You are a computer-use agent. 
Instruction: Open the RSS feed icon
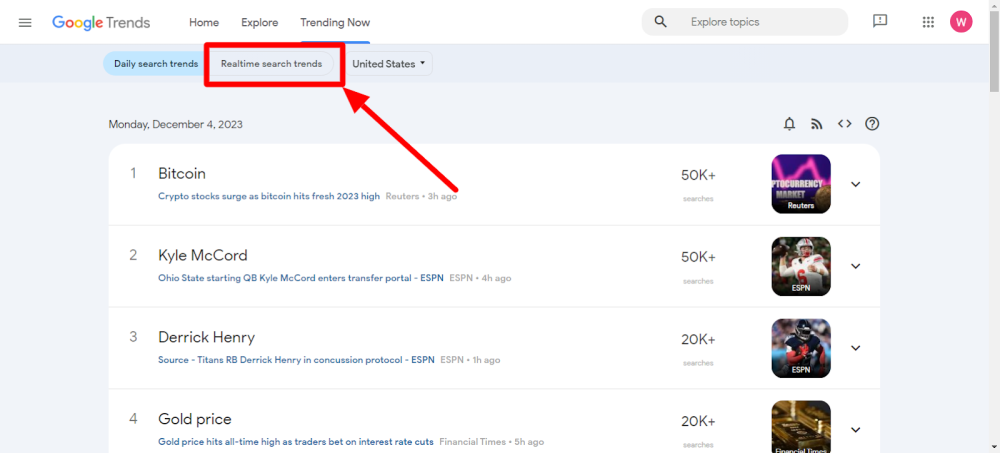[x=816, y=124]
